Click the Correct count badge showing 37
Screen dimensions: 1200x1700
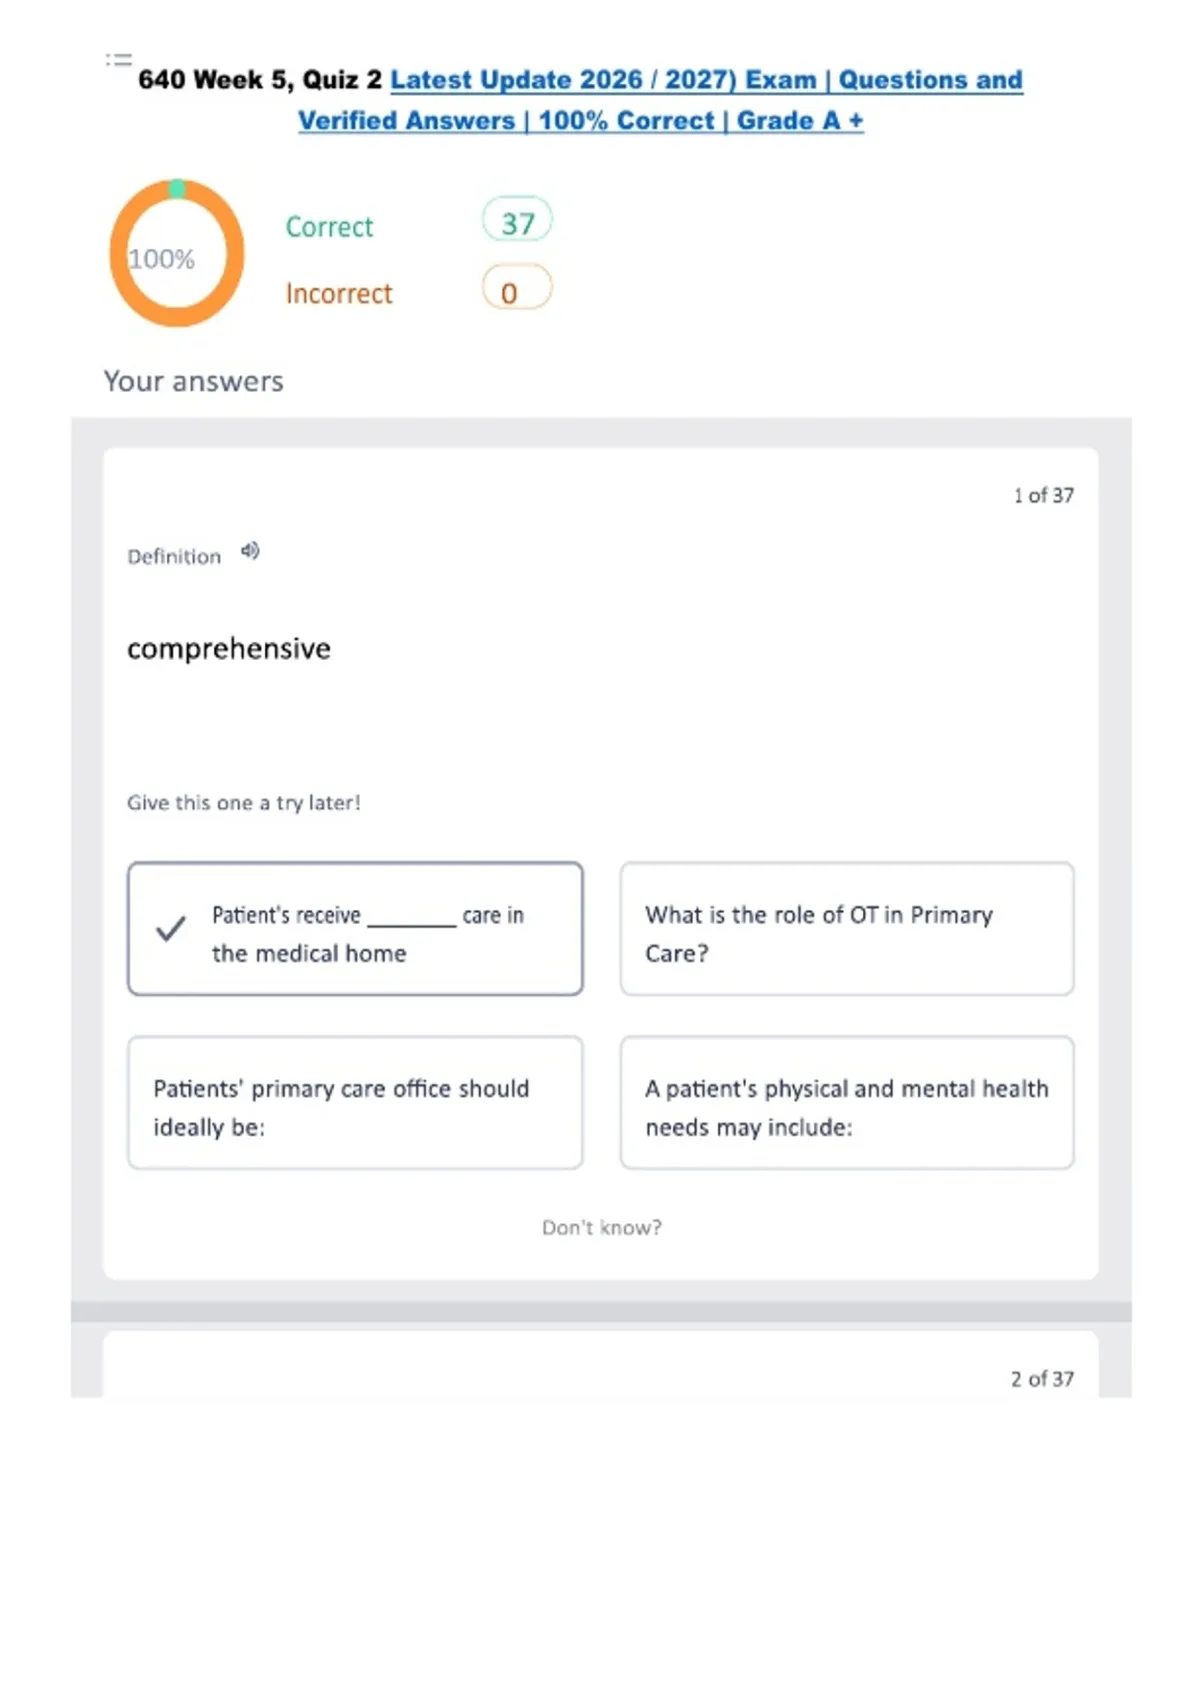coord(517,221)
